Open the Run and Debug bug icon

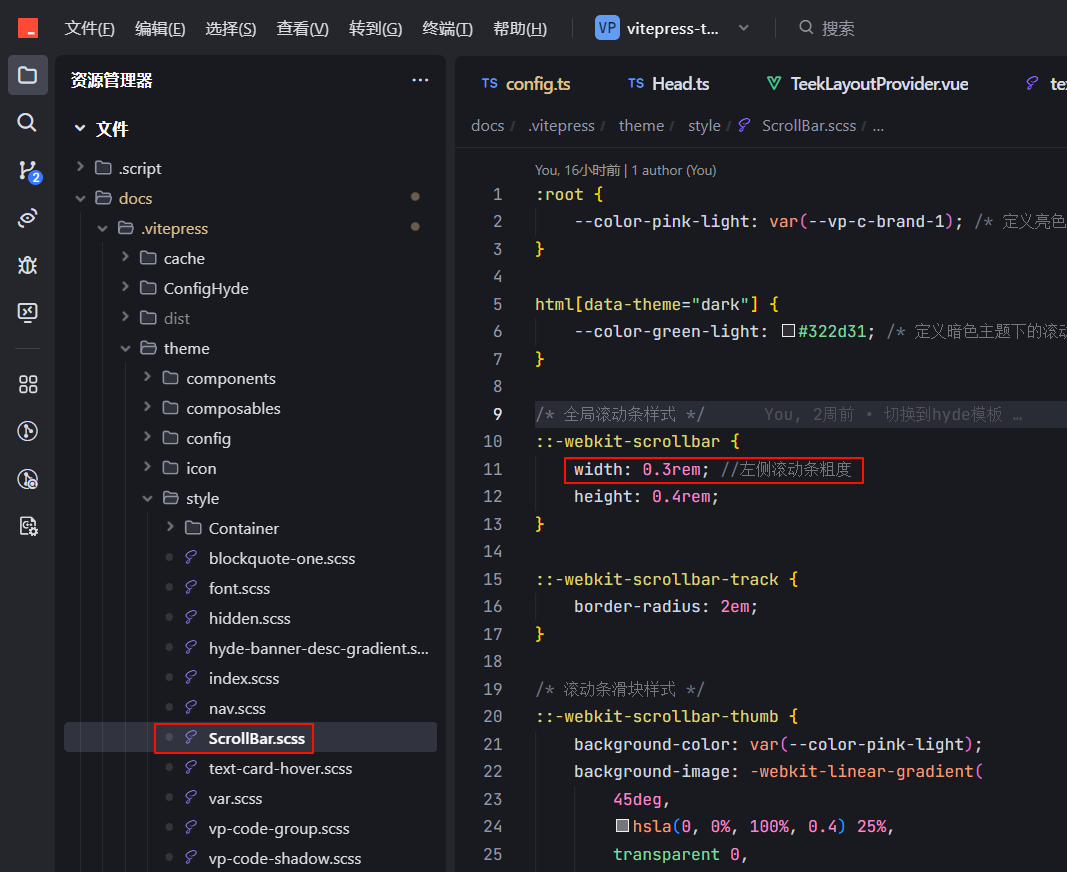27,265
